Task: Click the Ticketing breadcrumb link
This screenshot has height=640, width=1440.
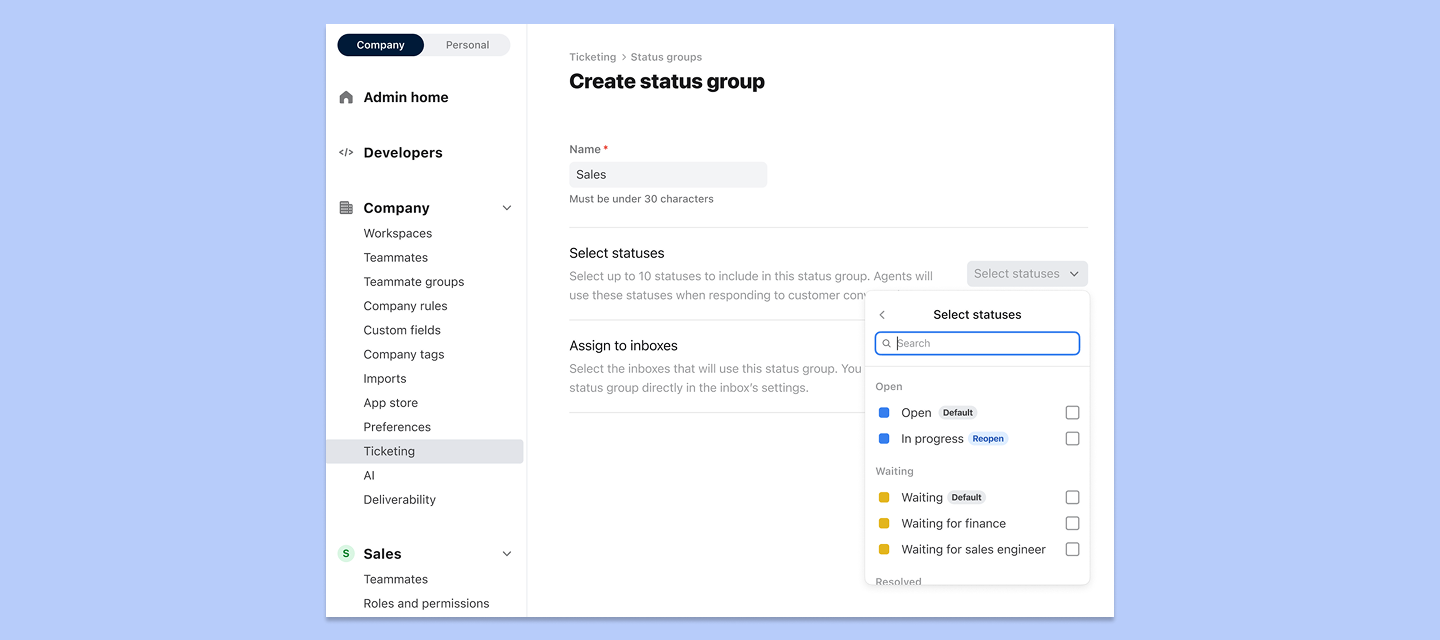Action: (593, 57)
